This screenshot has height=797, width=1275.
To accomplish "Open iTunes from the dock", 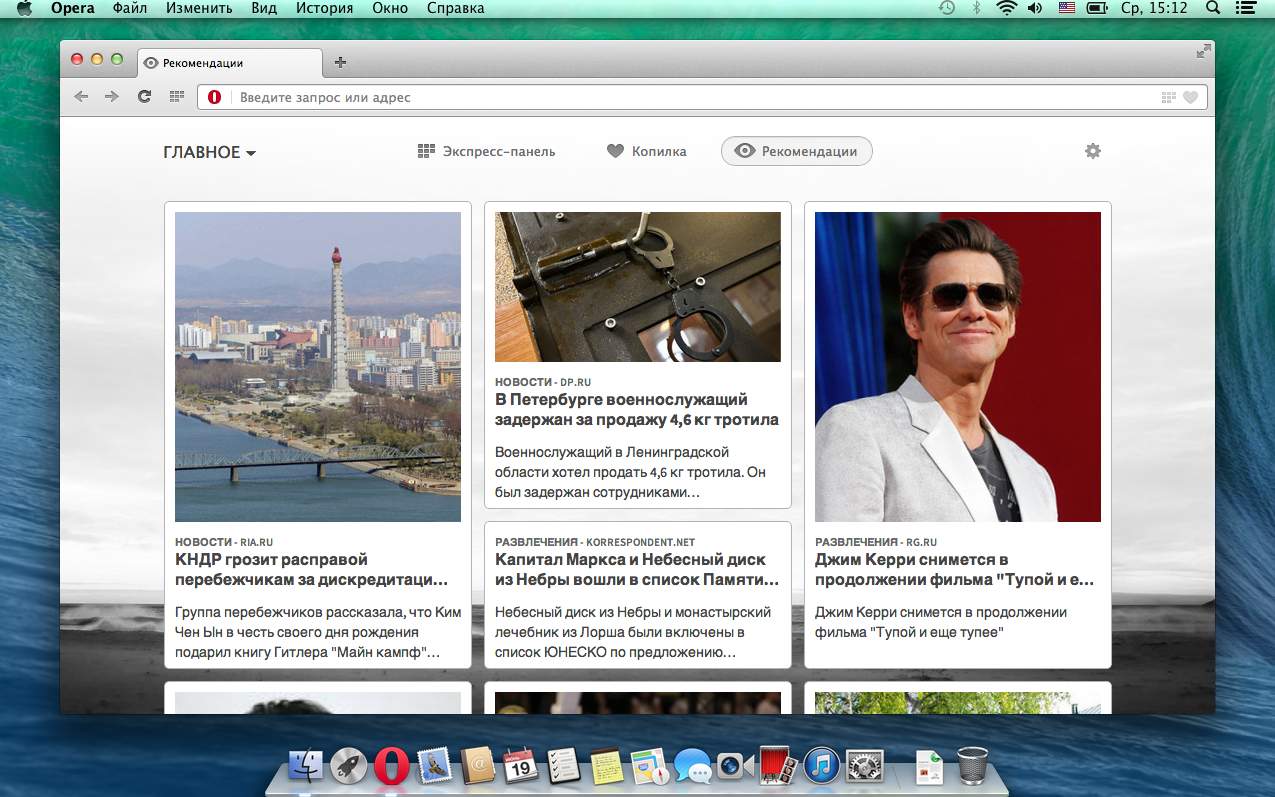I will point(821,767).
